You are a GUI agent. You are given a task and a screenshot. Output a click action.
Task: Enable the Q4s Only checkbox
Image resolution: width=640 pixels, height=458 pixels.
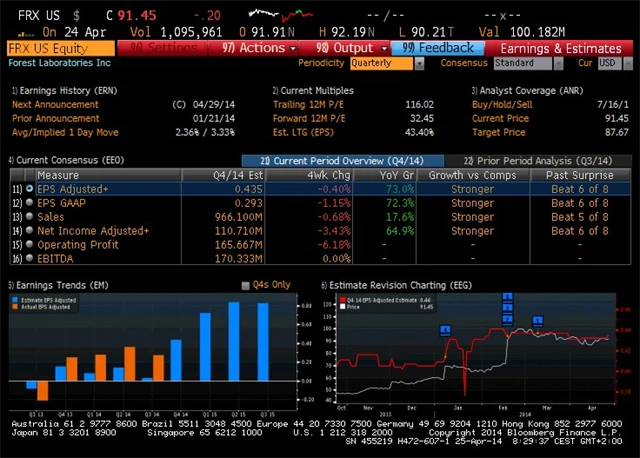point(247,285)
